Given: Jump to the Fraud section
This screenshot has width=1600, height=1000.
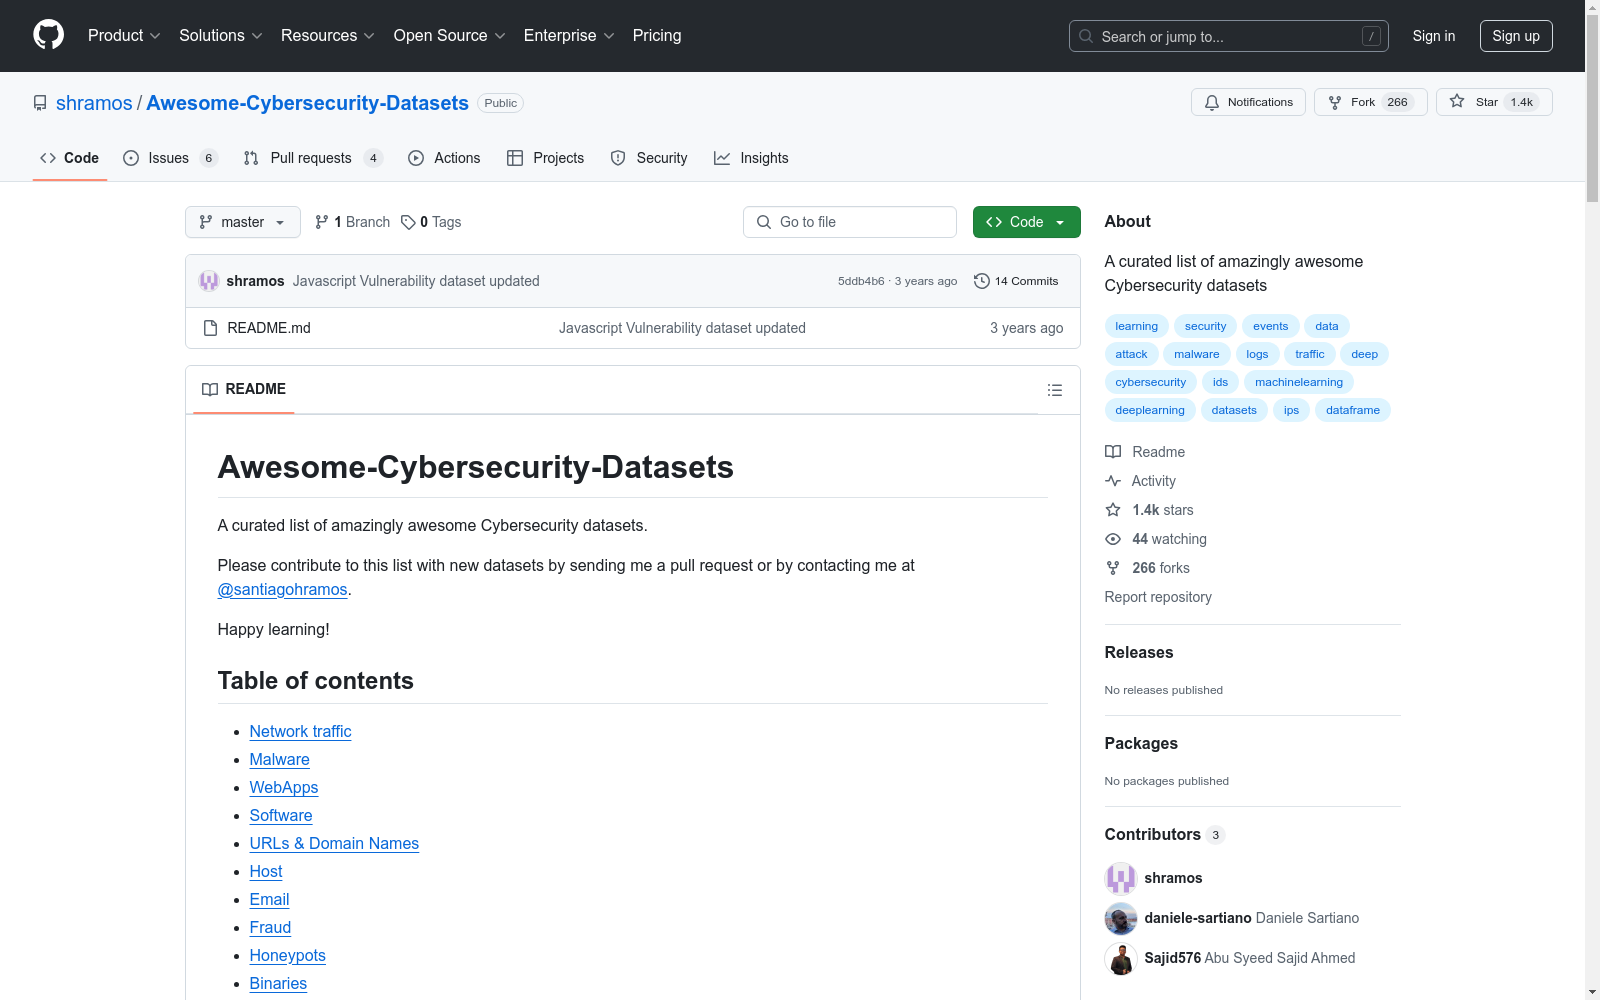Looking at the screenshot, I should (x=270, y=928).
